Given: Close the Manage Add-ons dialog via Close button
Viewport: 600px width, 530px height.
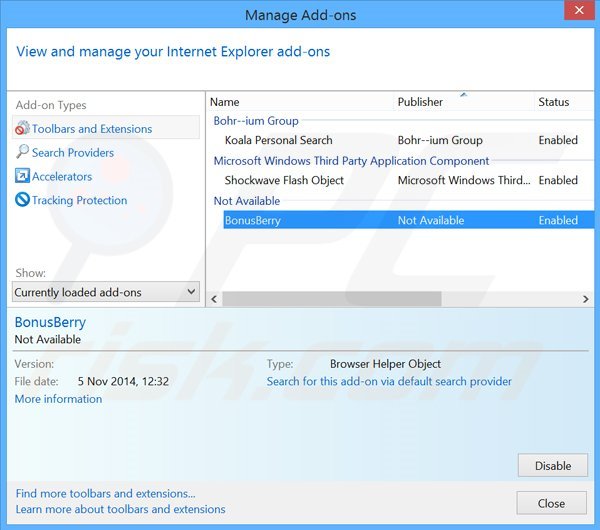Looking at the screenshot, I should click(x=551, y=503).
